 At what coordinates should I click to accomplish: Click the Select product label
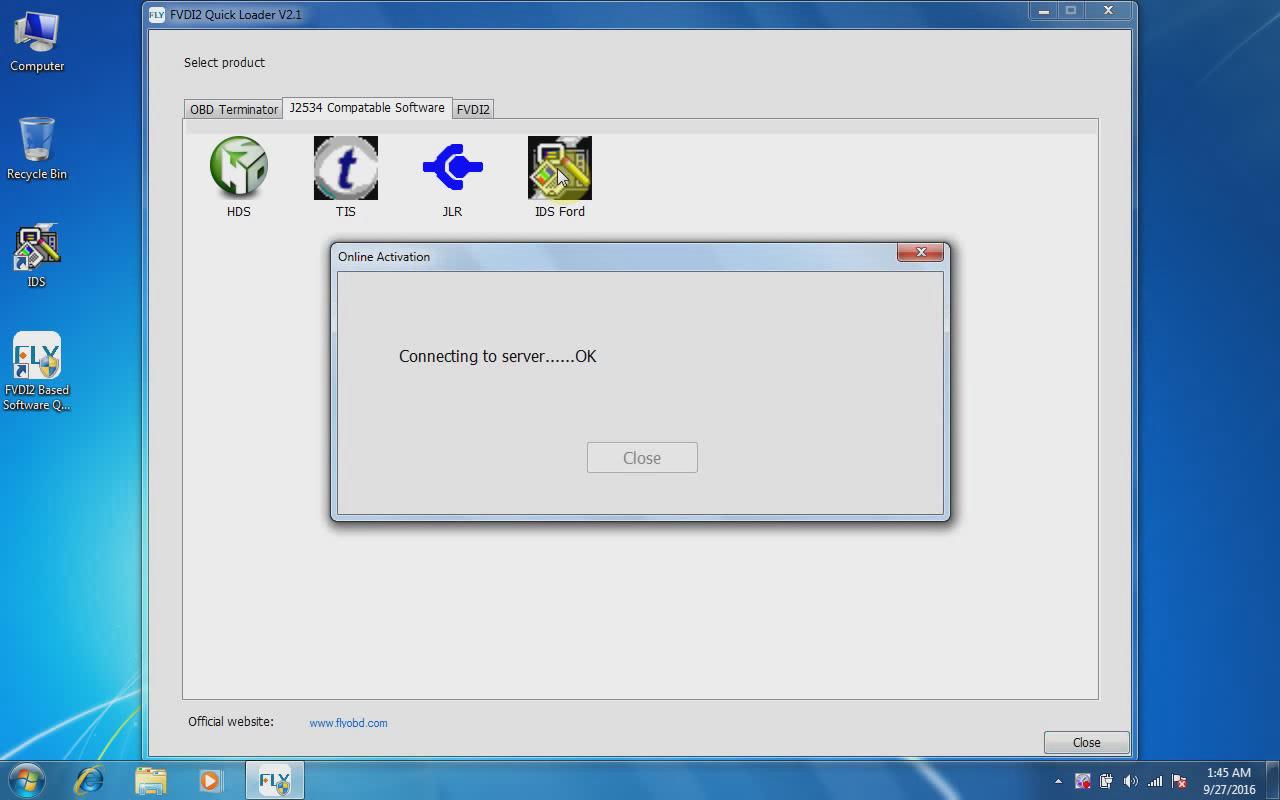click(224, 62)
